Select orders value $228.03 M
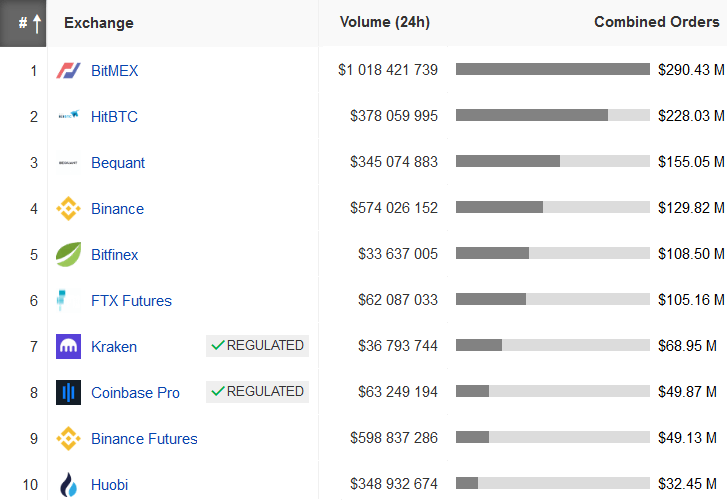Viewport: 727px width, 500px height. pyautogui.click(x=691, y=115)
